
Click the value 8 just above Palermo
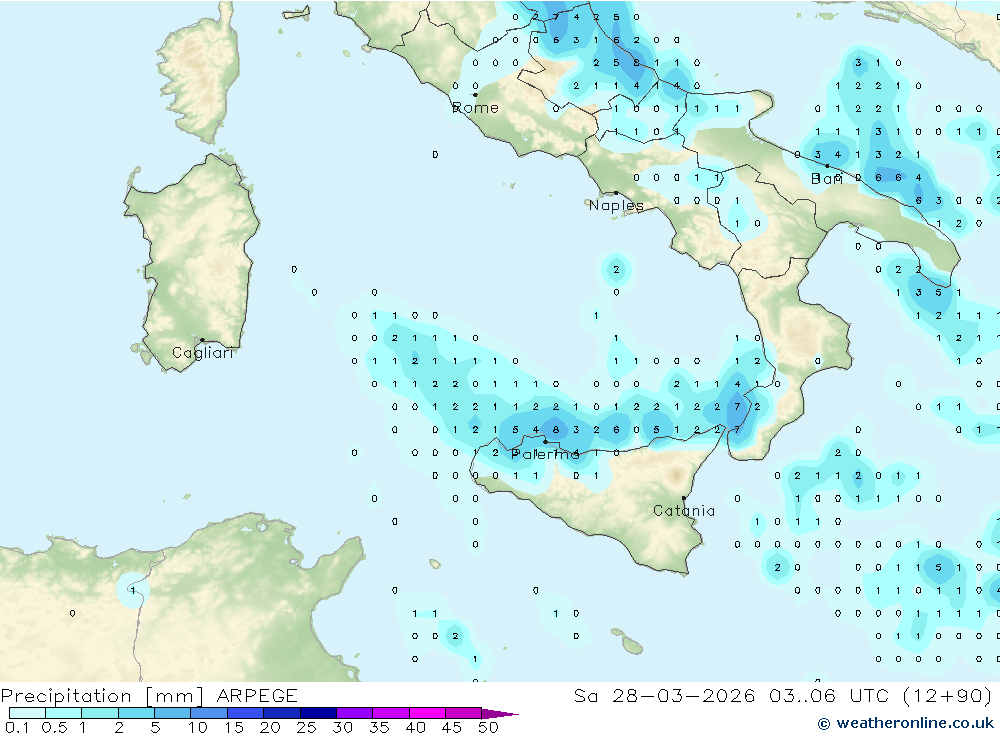[x=556, y=430]
